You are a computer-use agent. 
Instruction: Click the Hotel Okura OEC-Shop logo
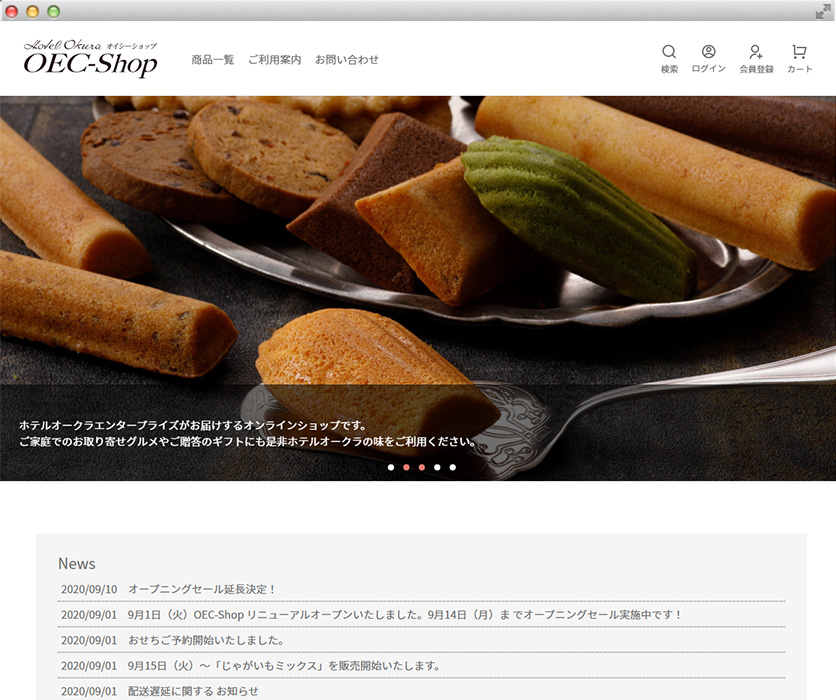[91, 58]
